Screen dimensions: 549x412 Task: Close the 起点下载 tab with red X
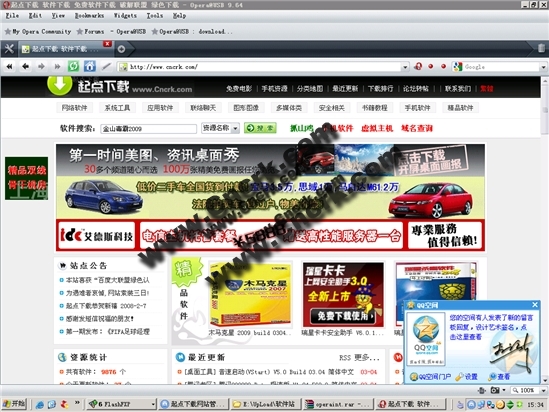tap(107, 44)
